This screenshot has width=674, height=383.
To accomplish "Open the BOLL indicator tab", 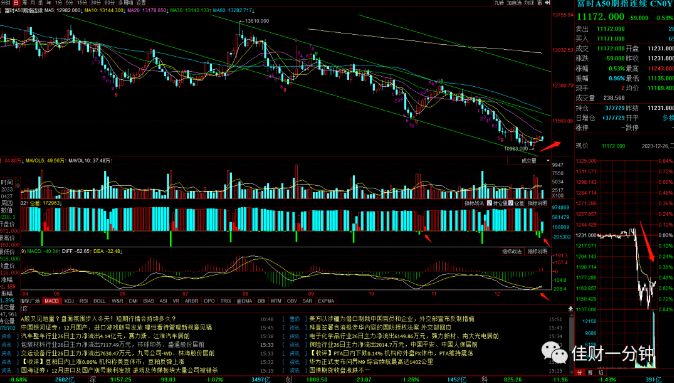I will (99, 301).
